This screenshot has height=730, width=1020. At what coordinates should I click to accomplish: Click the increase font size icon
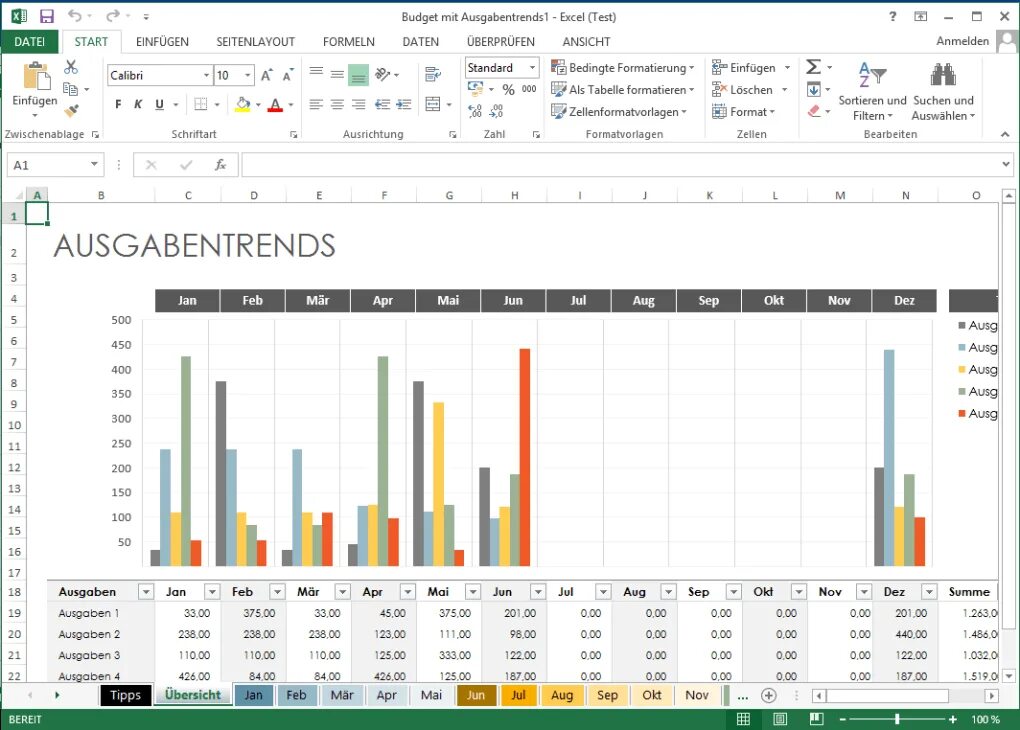[266, 75]
